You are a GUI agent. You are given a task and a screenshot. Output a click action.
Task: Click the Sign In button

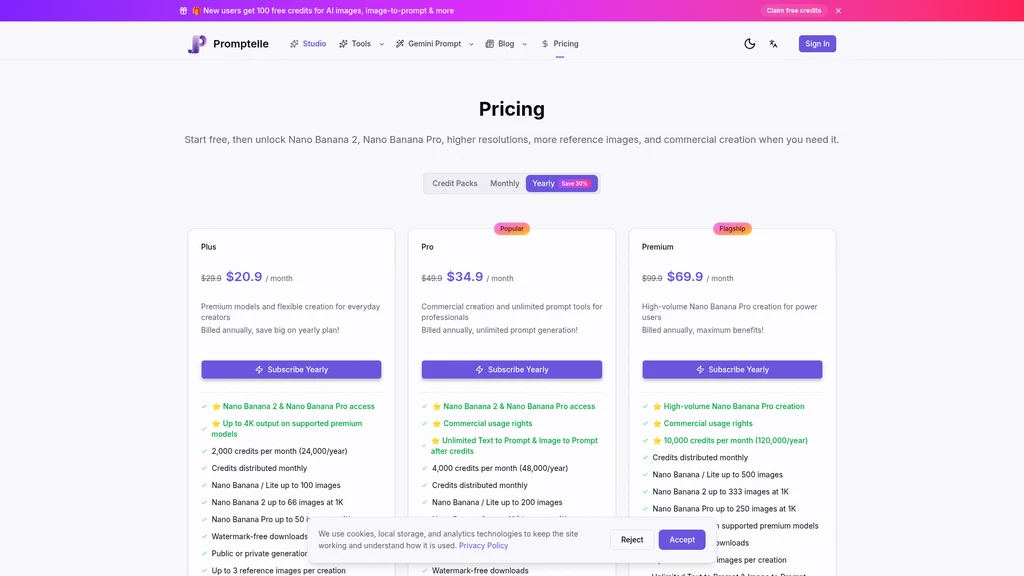pyautogui.click(x=817, y=44)
